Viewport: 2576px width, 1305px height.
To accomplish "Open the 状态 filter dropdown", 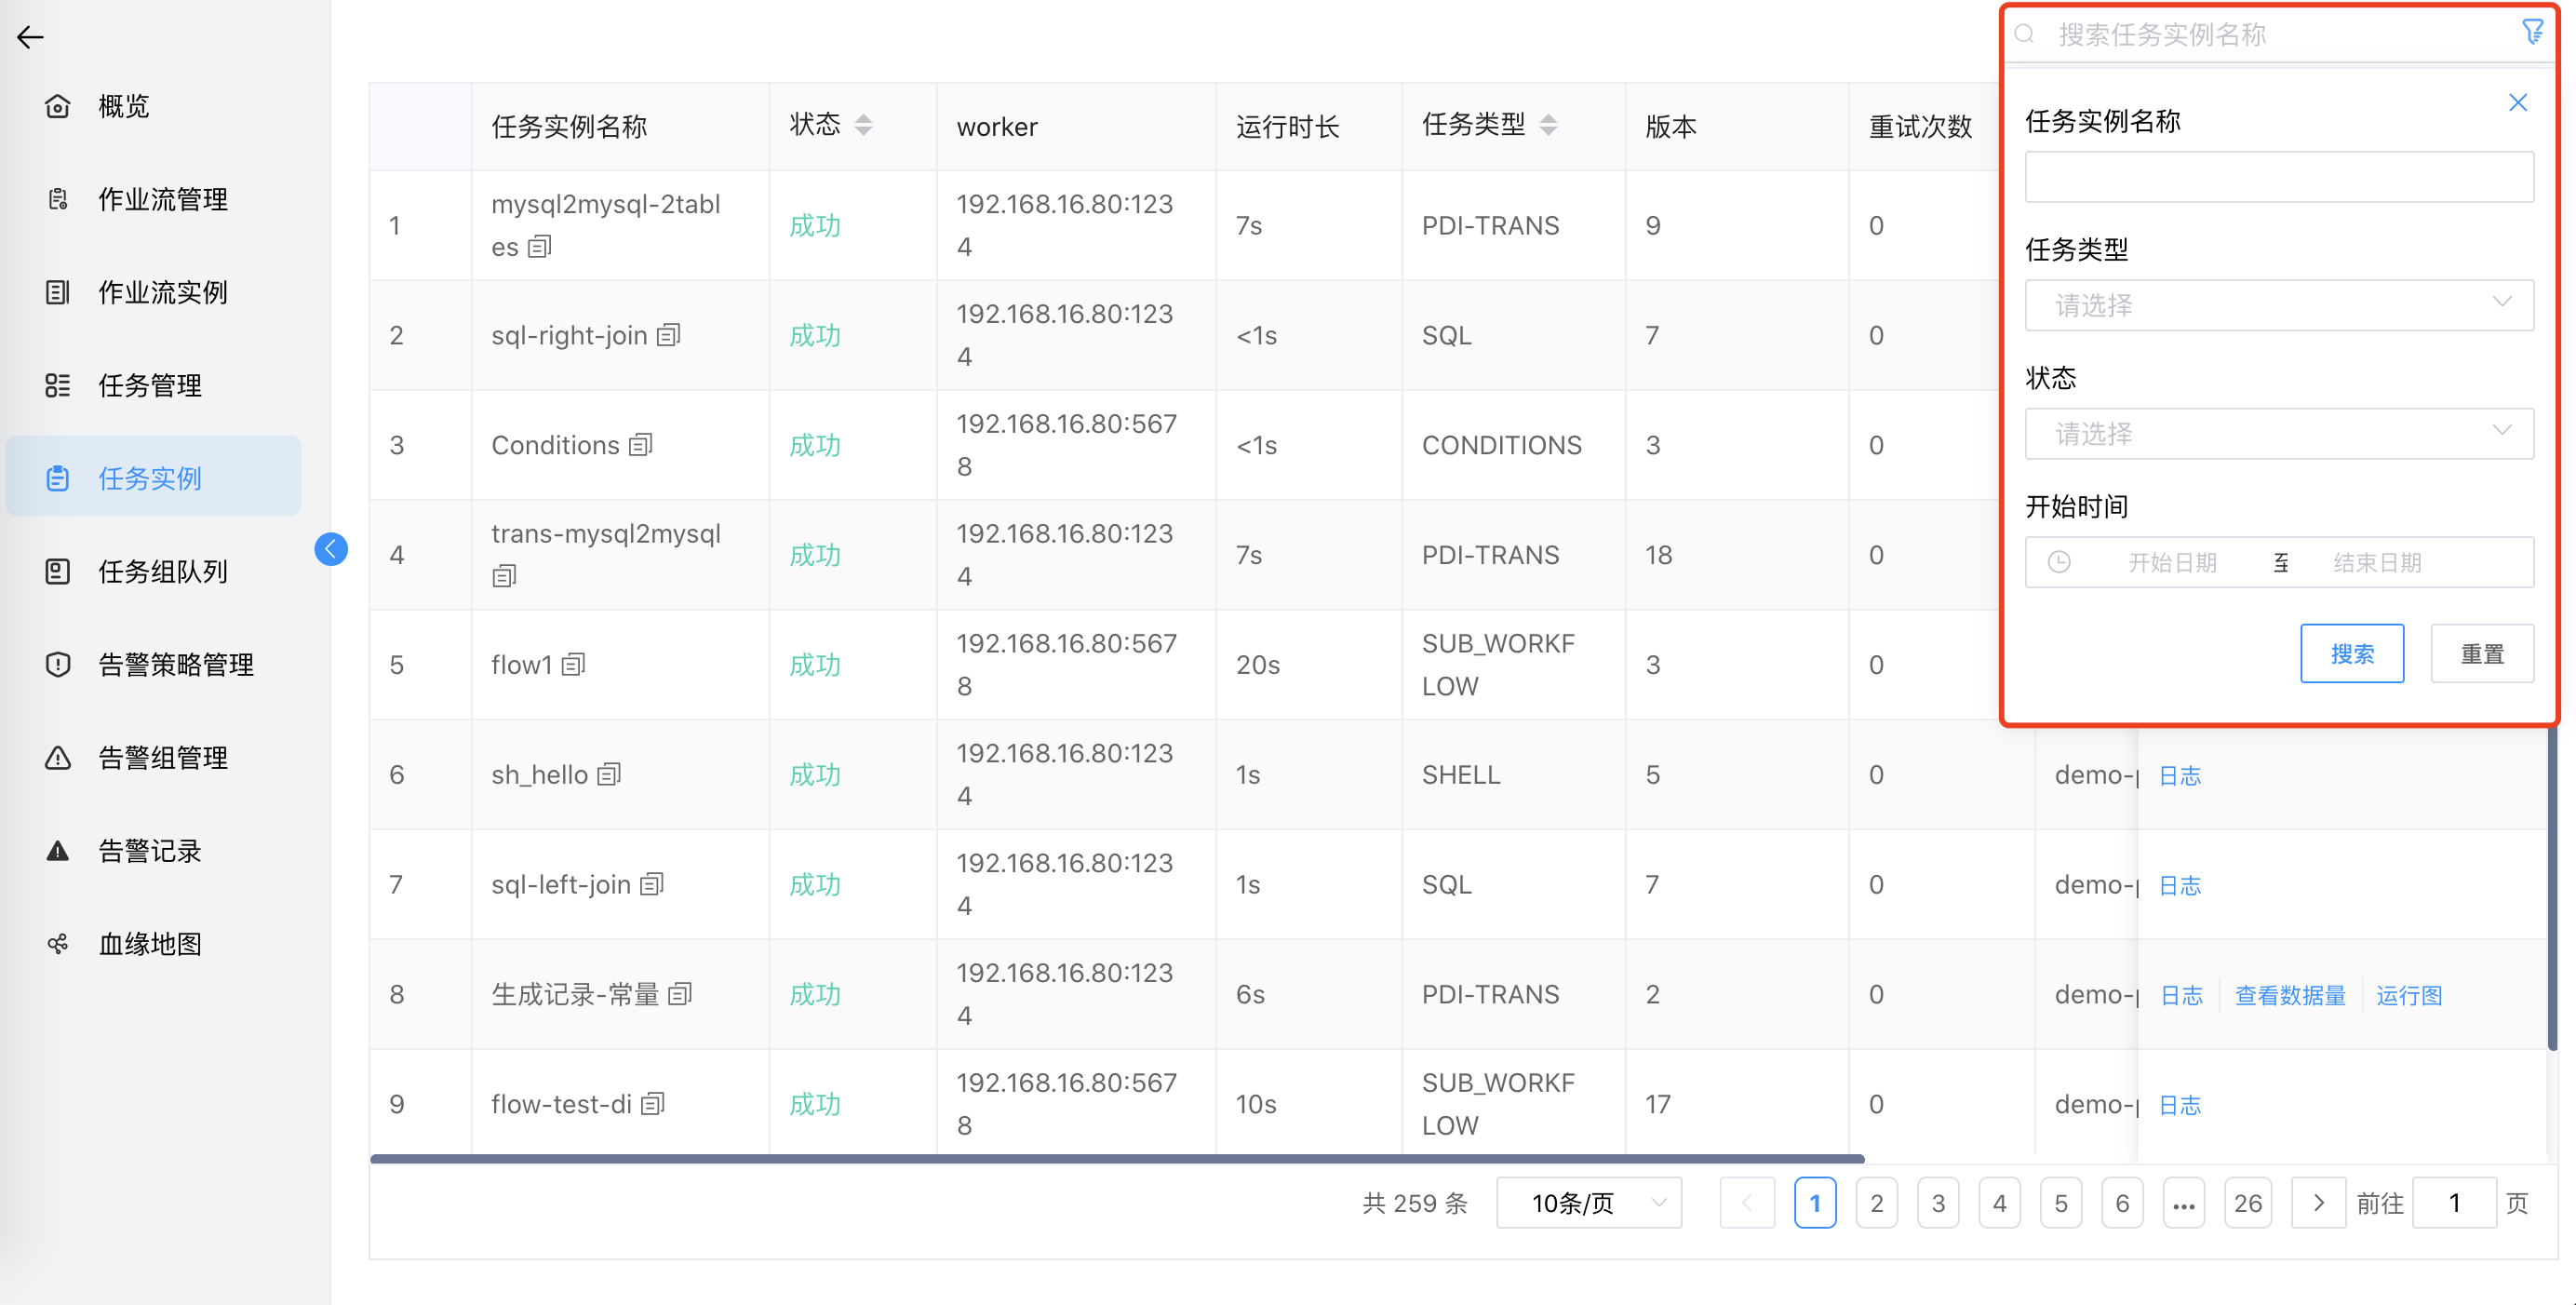I will [x=2278, y=434].
